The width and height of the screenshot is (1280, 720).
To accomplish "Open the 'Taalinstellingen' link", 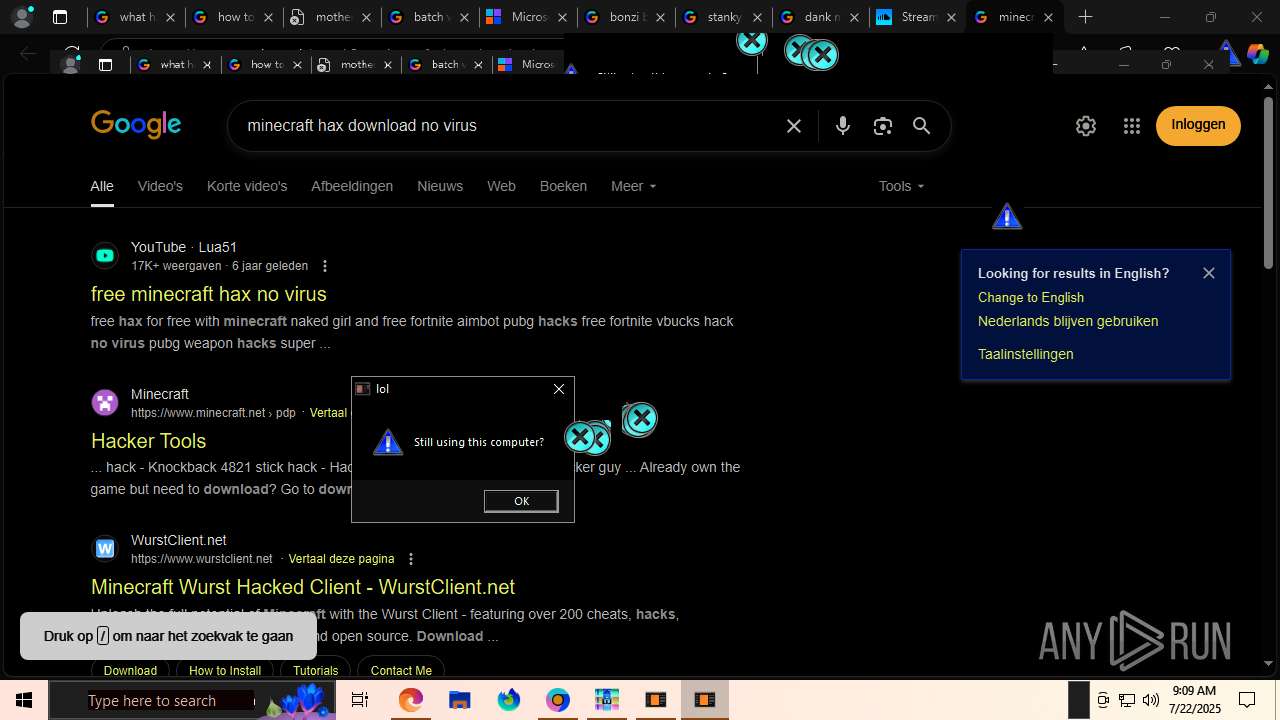I will click(1025, 354).
